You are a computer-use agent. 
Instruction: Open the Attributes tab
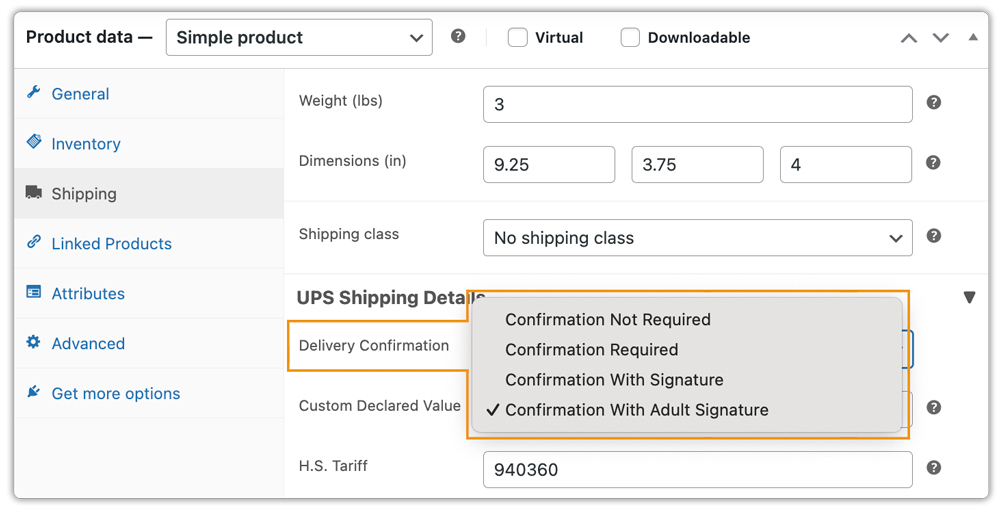point(149,293)
